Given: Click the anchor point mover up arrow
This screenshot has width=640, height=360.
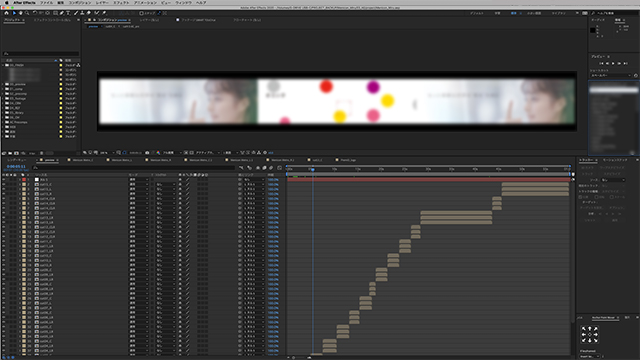Looking at the screenshot, I should point(589,329).
